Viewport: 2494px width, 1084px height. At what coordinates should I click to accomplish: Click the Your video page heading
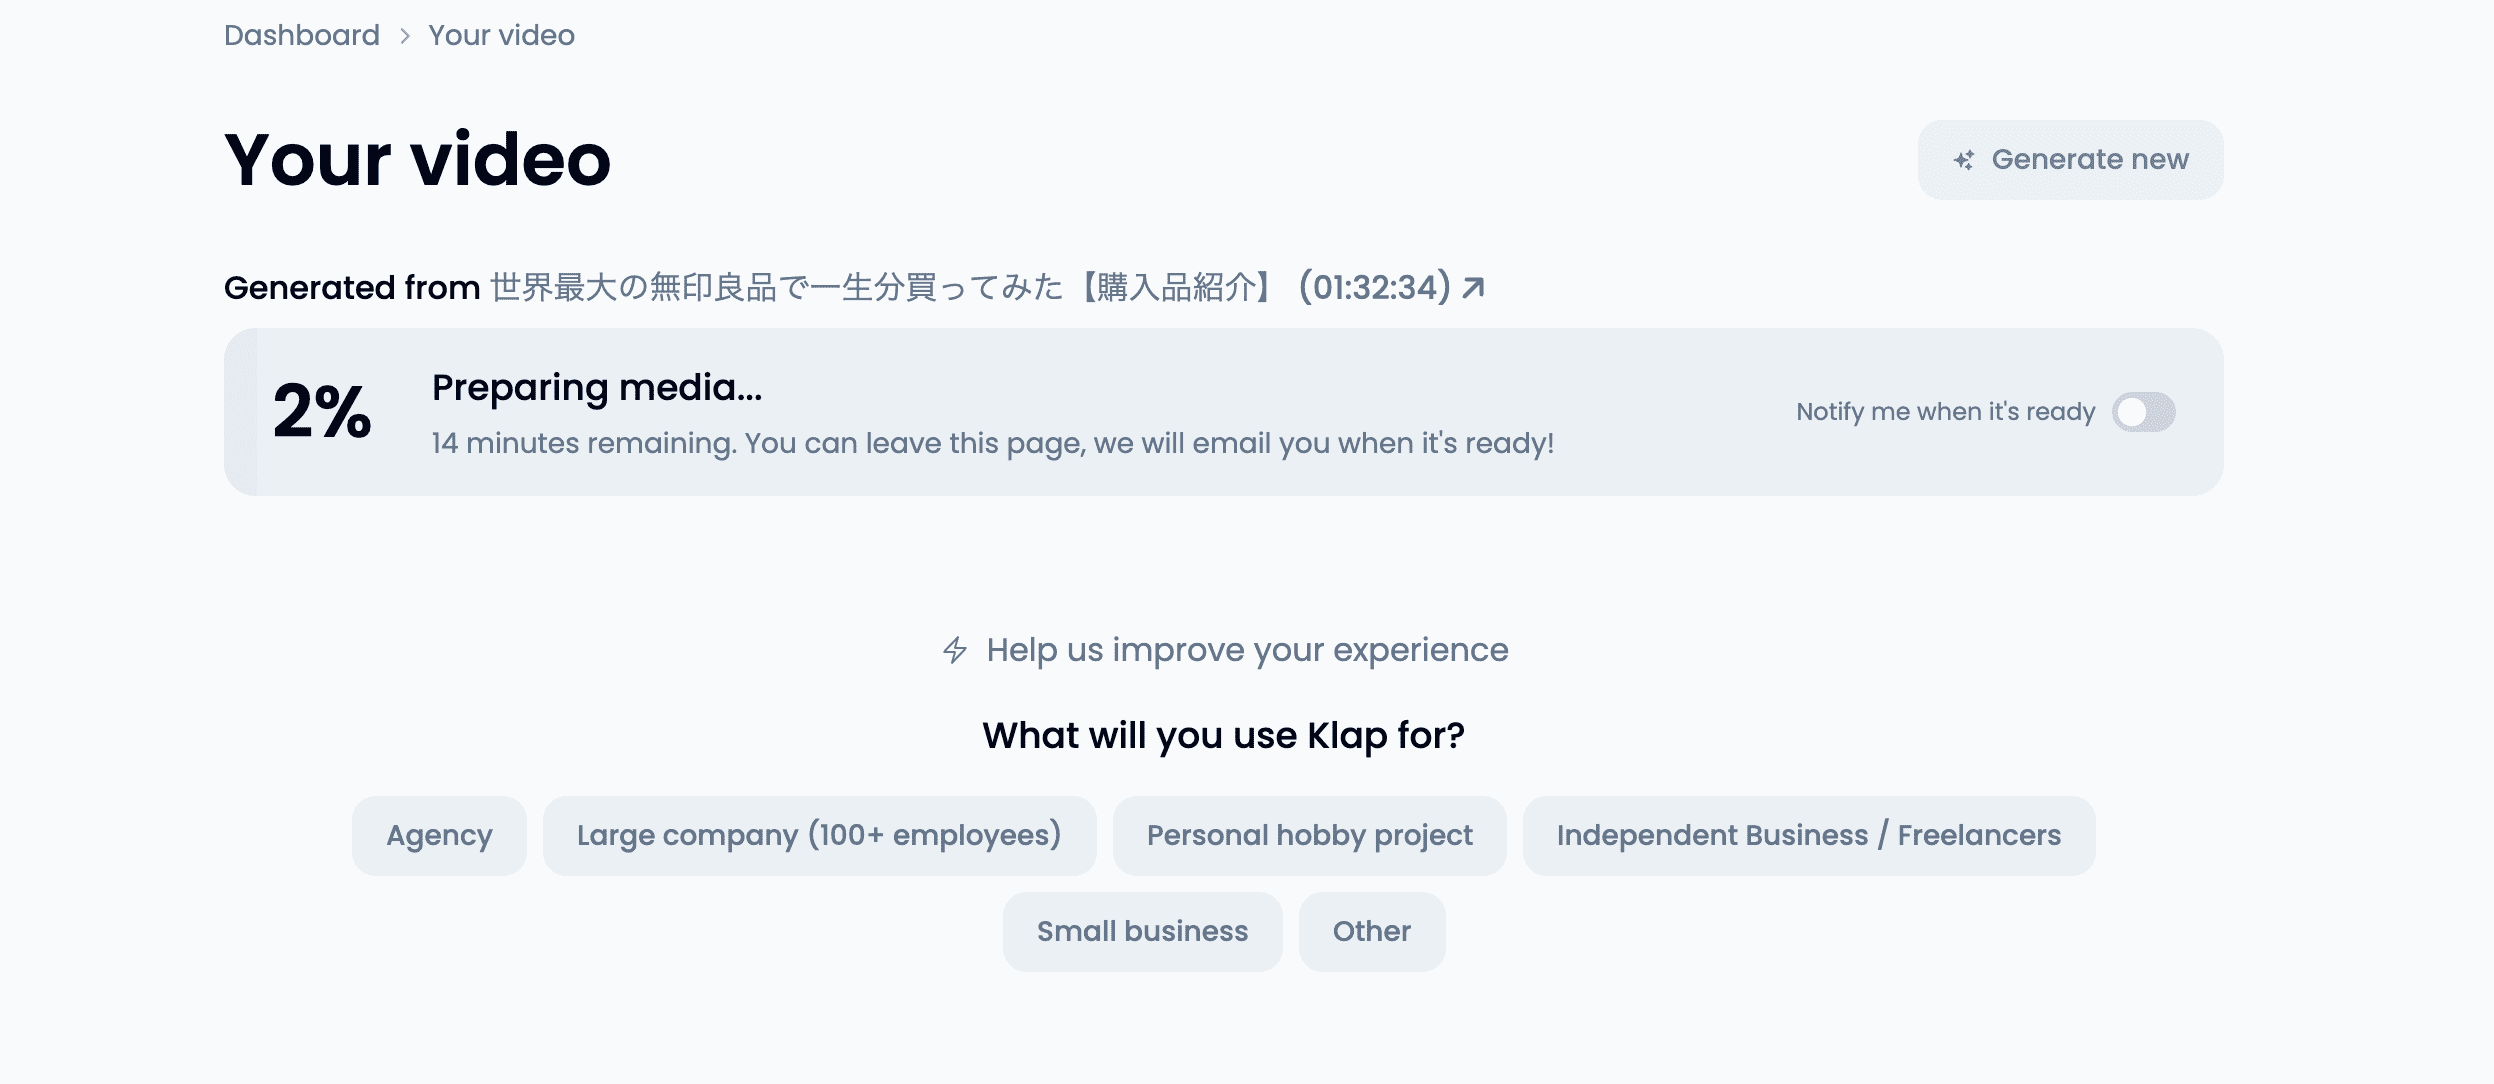[x=417, y=160]
